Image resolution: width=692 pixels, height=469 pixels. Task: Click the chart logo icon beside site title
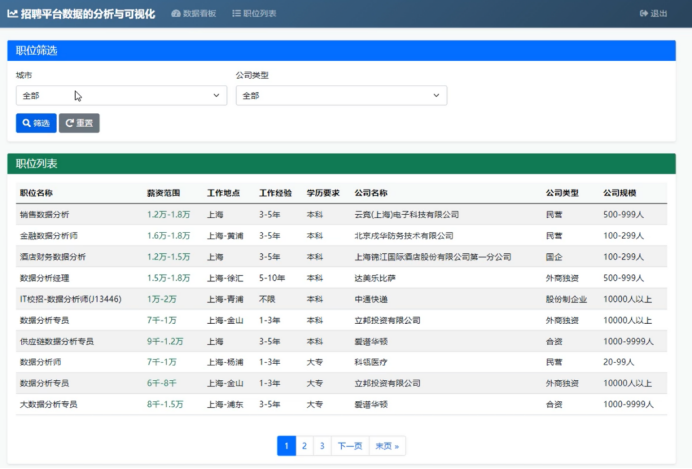(x=12, y=14)
